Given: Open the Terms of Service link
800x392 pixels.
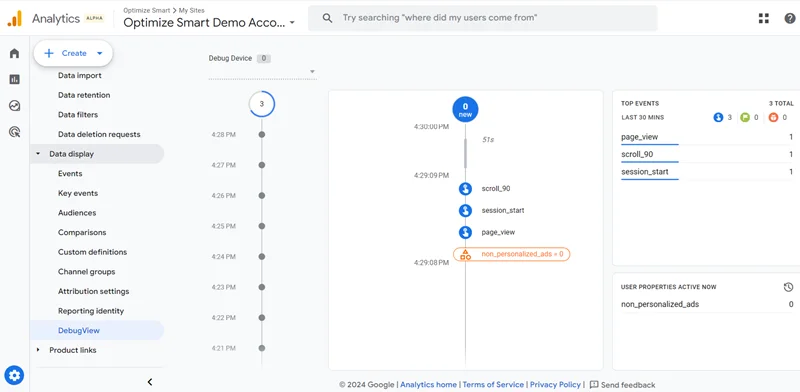Looking at the screenshot, I should pyautogui.click(x=493, y=385).
